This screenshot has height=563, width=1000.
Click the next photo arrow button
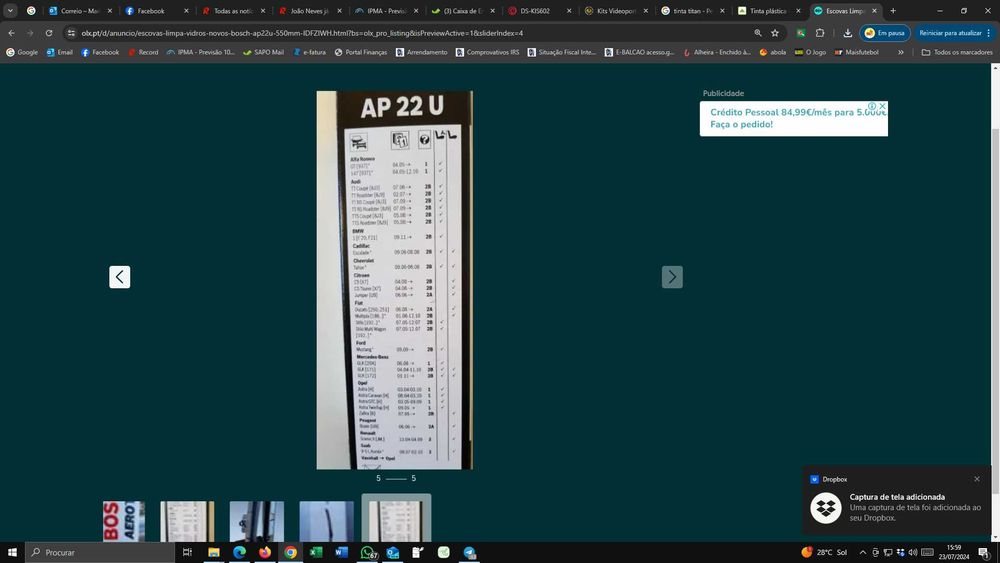672,277
